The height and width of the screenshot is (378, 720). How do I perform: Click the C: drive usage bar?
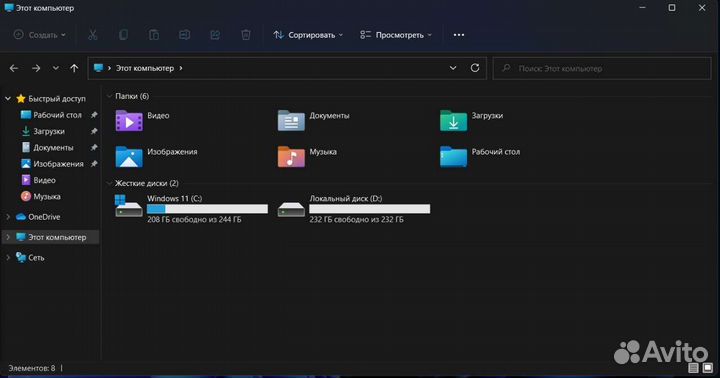tap(207, 209)
